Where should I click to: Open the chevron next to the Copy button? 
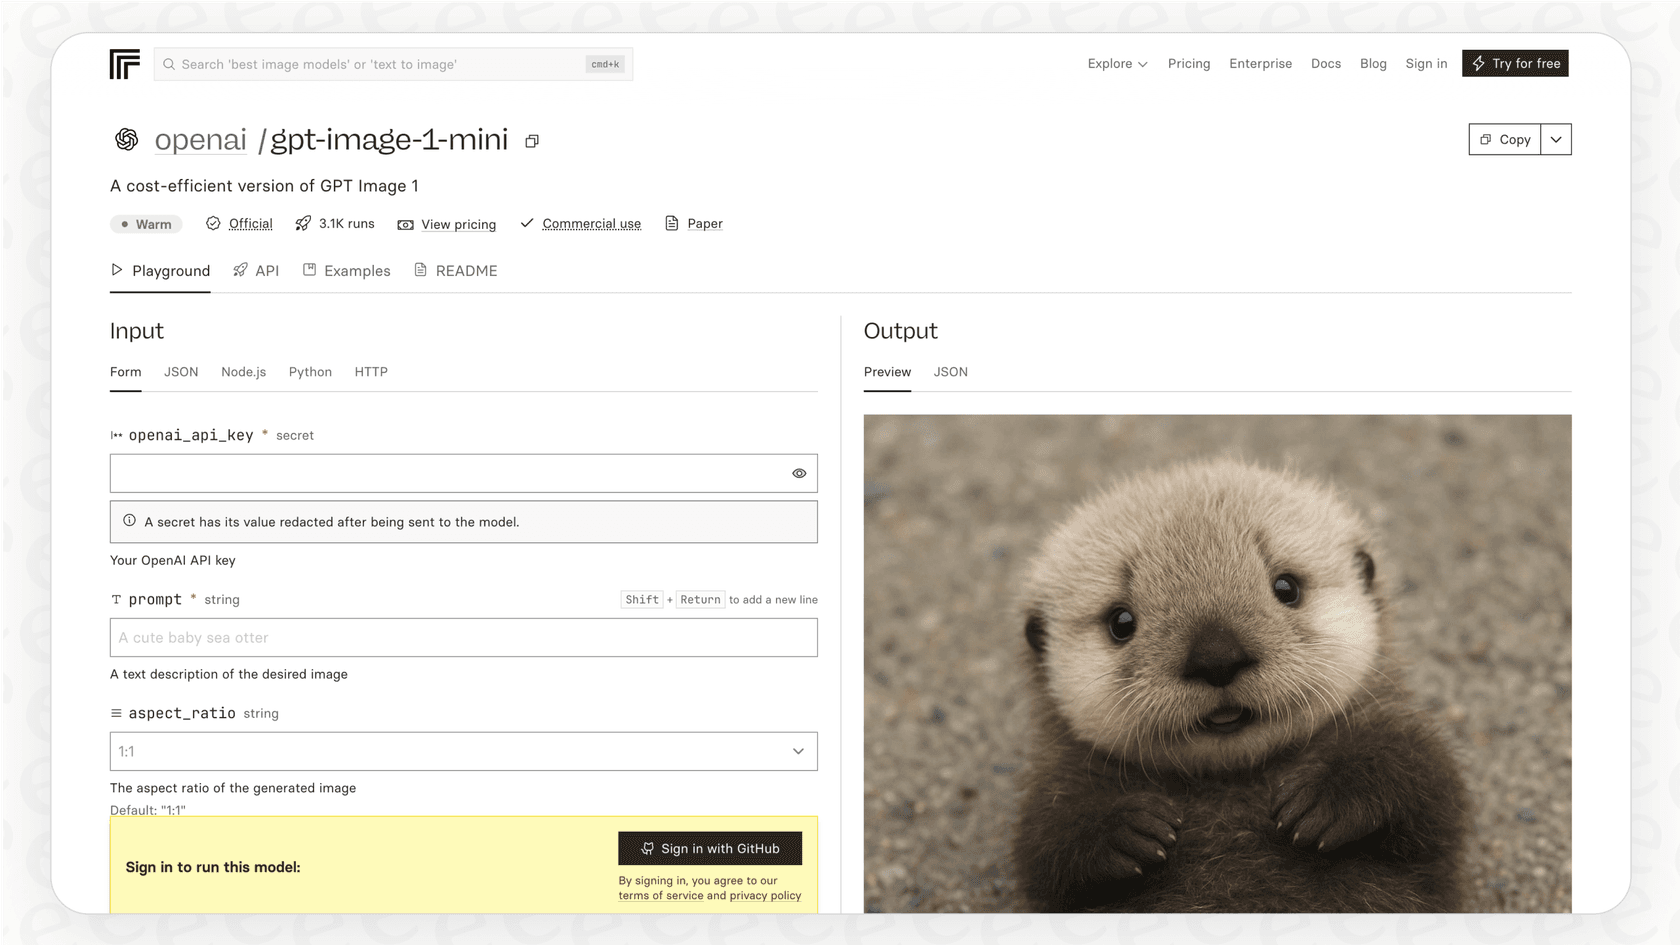[x=1555, y=139]
